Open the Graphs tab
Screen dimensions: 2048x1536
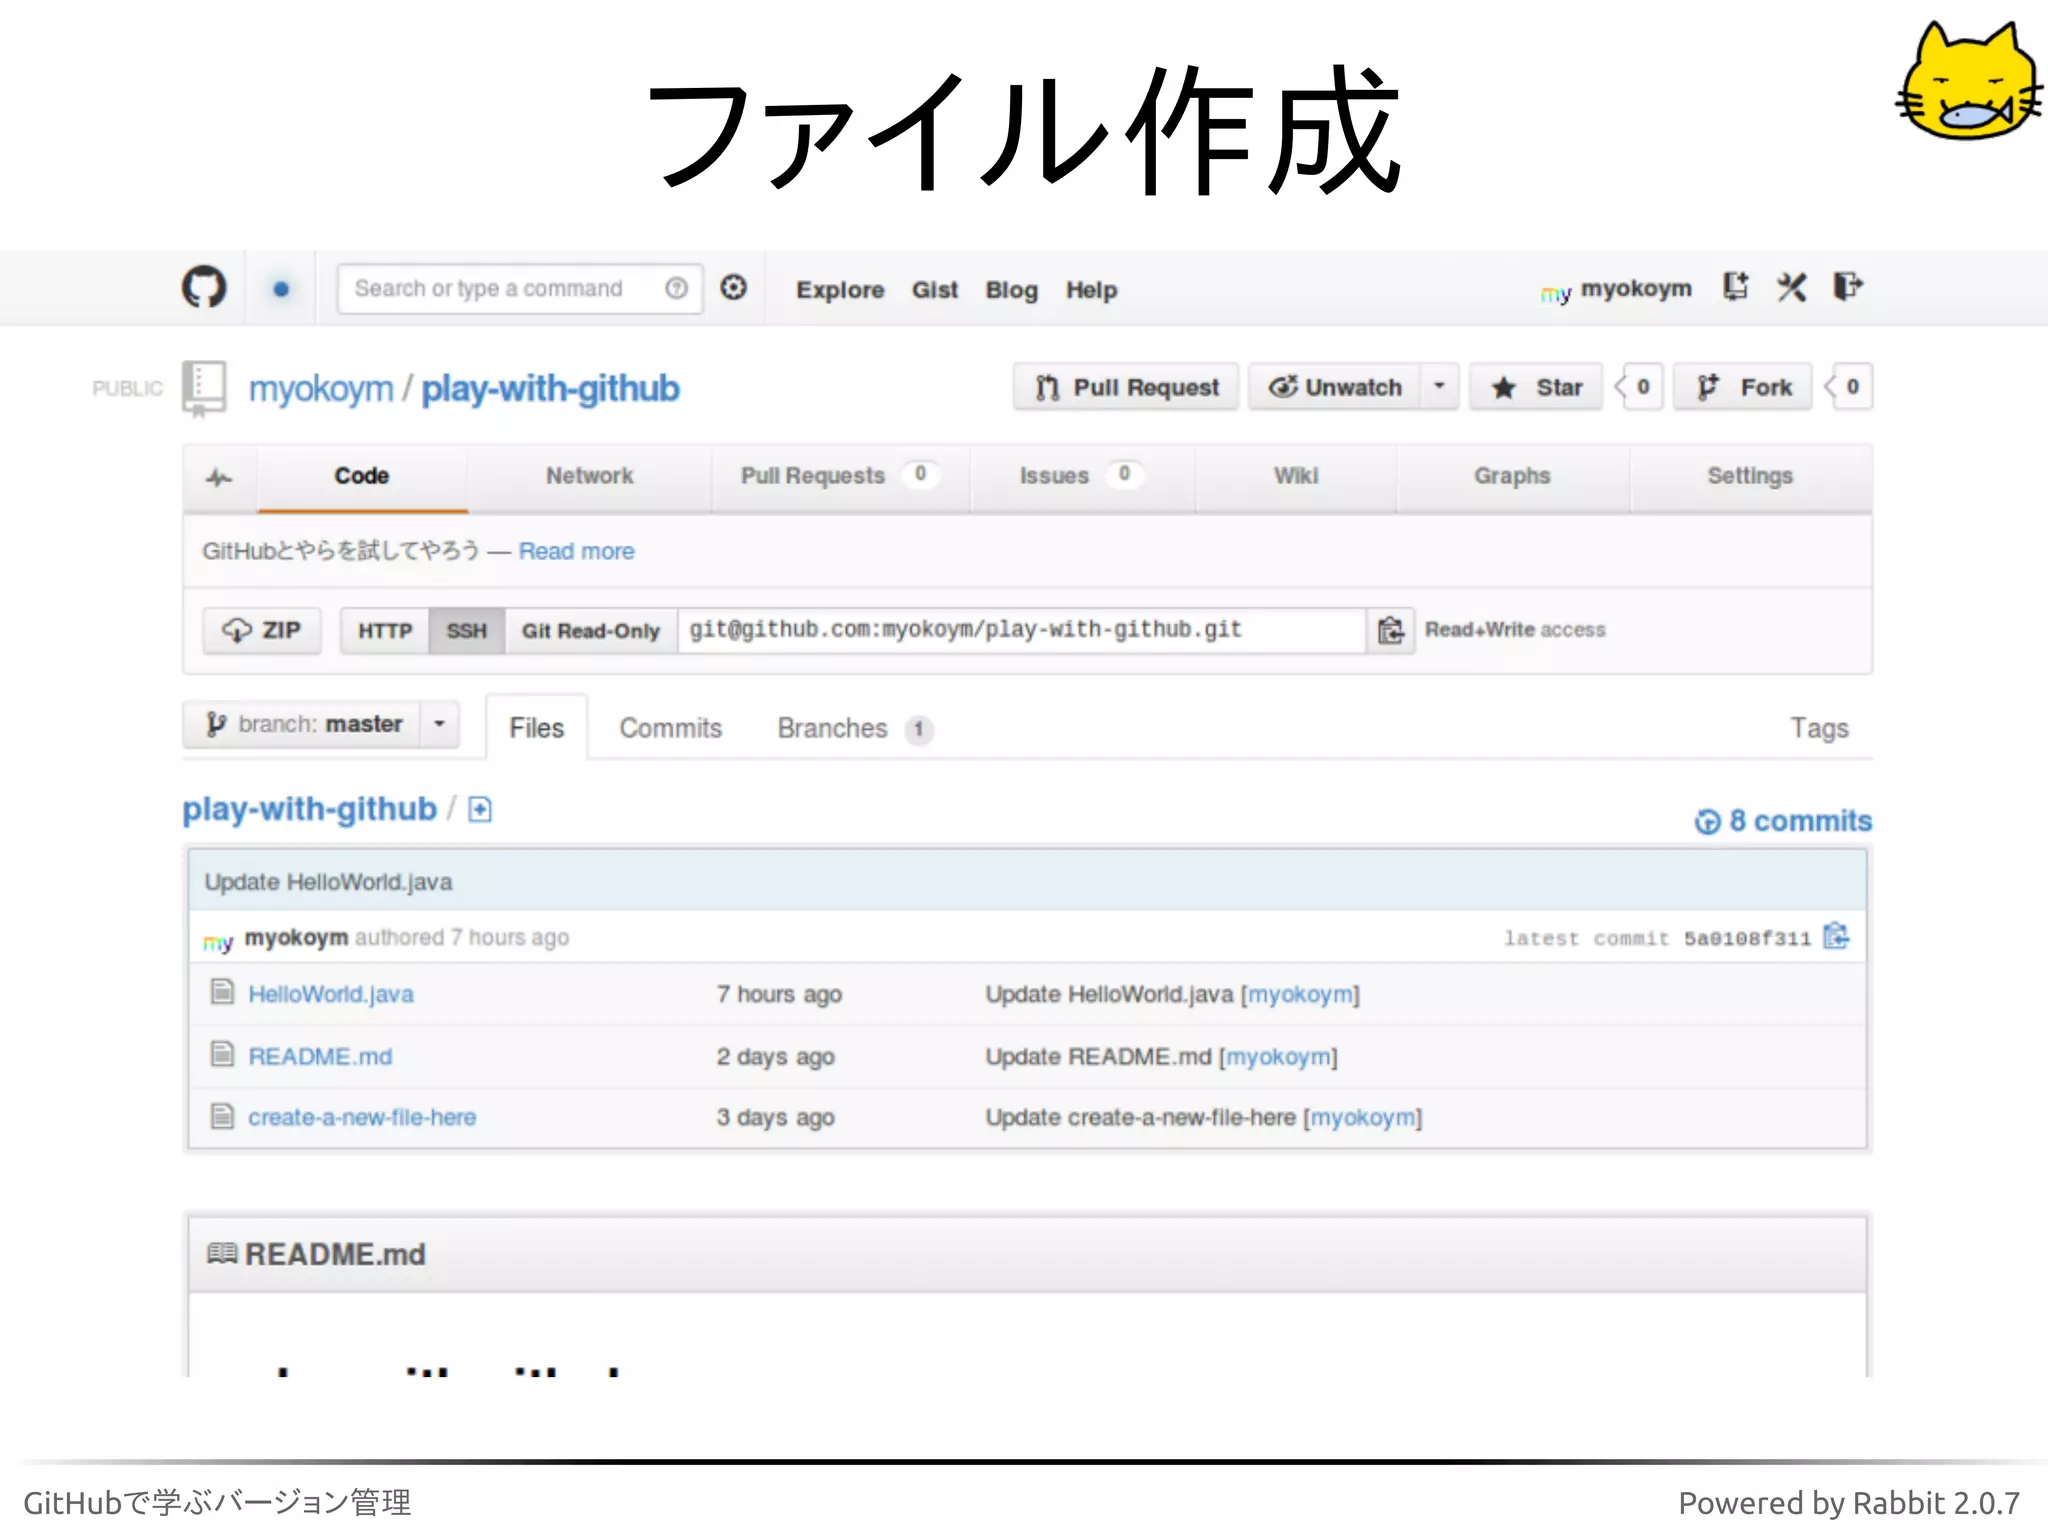[1512, 476]
